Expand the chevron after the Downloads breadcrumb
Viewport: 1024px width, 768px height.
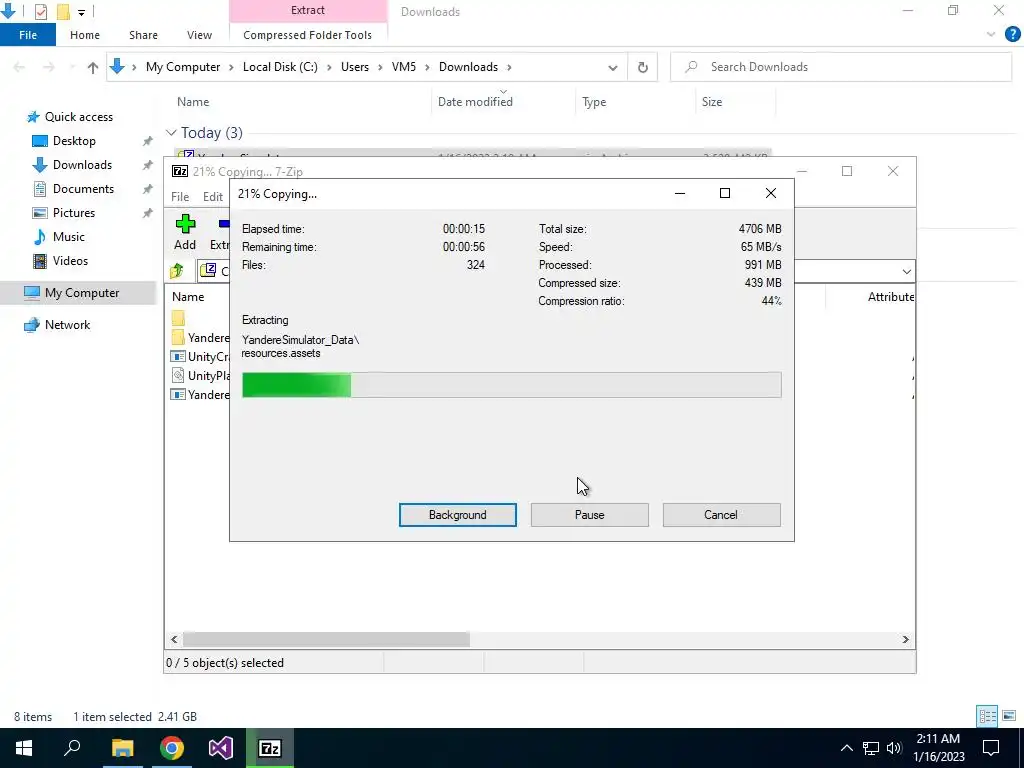509,67
